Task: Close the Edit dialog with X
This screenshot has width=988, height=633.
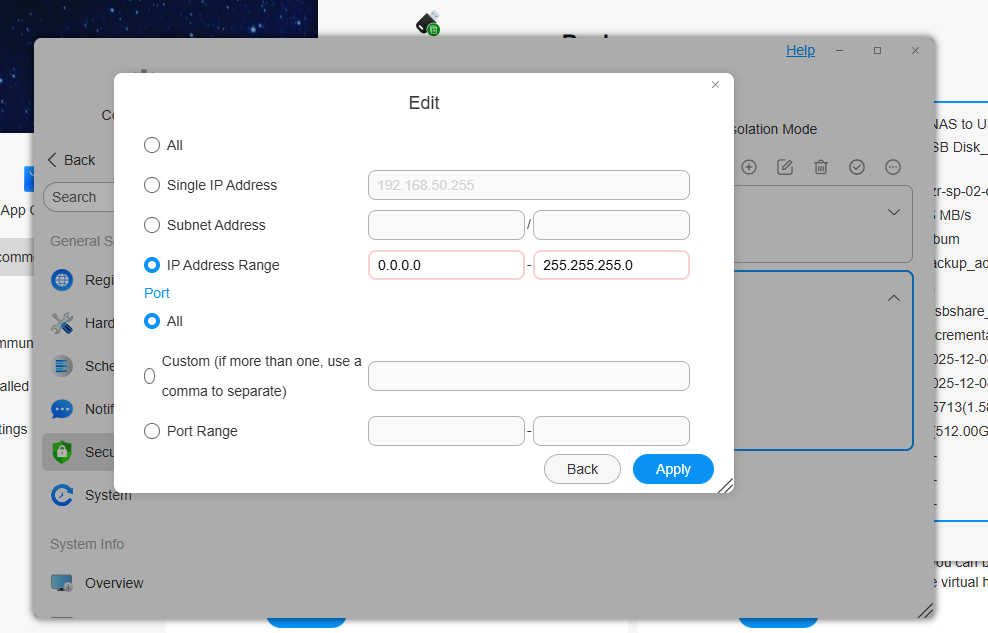Action: point(715,84)
